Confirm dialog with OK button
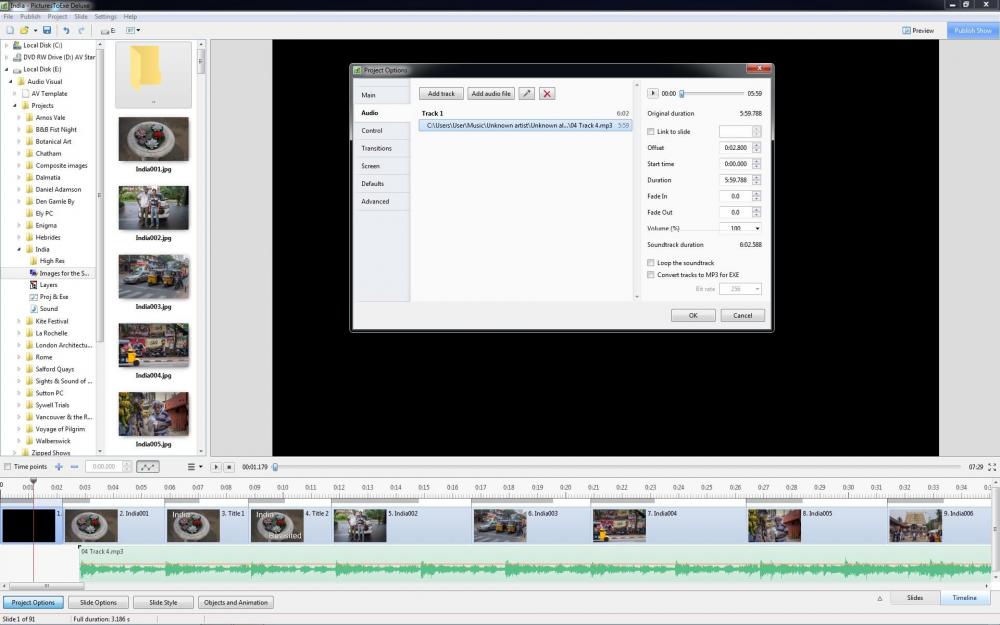 pos(693,316)
